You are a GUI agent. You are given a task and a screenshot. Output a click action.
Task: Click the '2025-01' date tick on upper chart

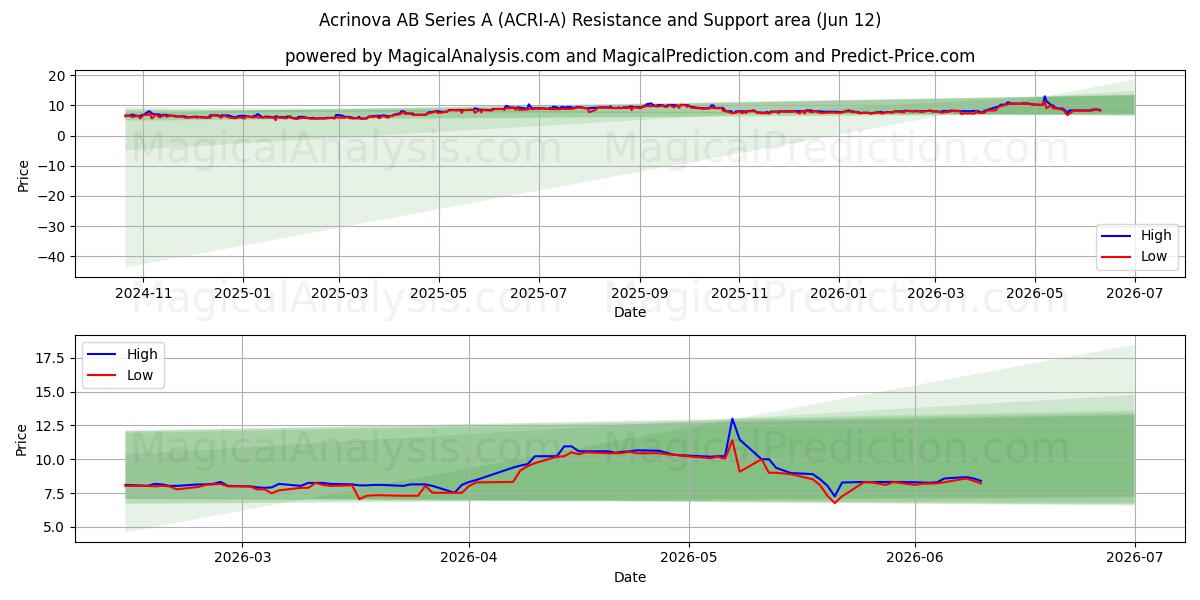click(243, 293)
